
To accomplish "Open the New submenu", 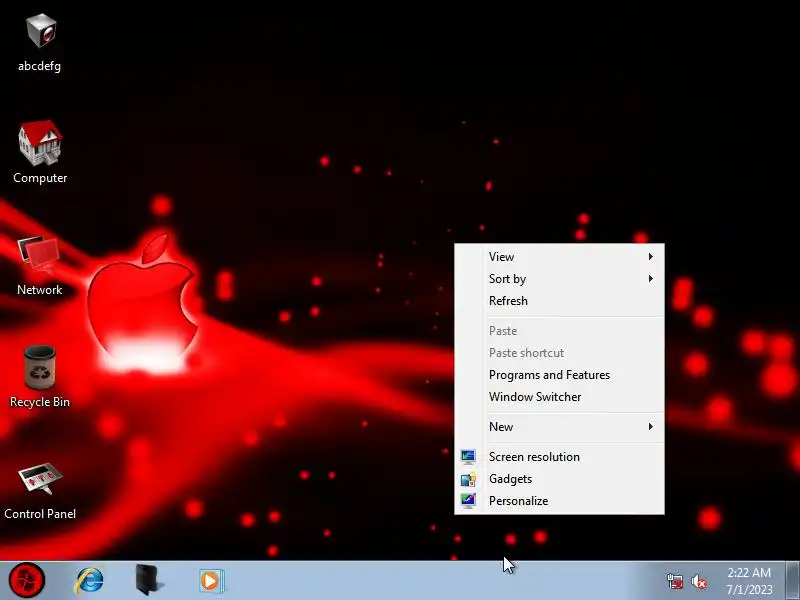I will (x=559, y=427).
